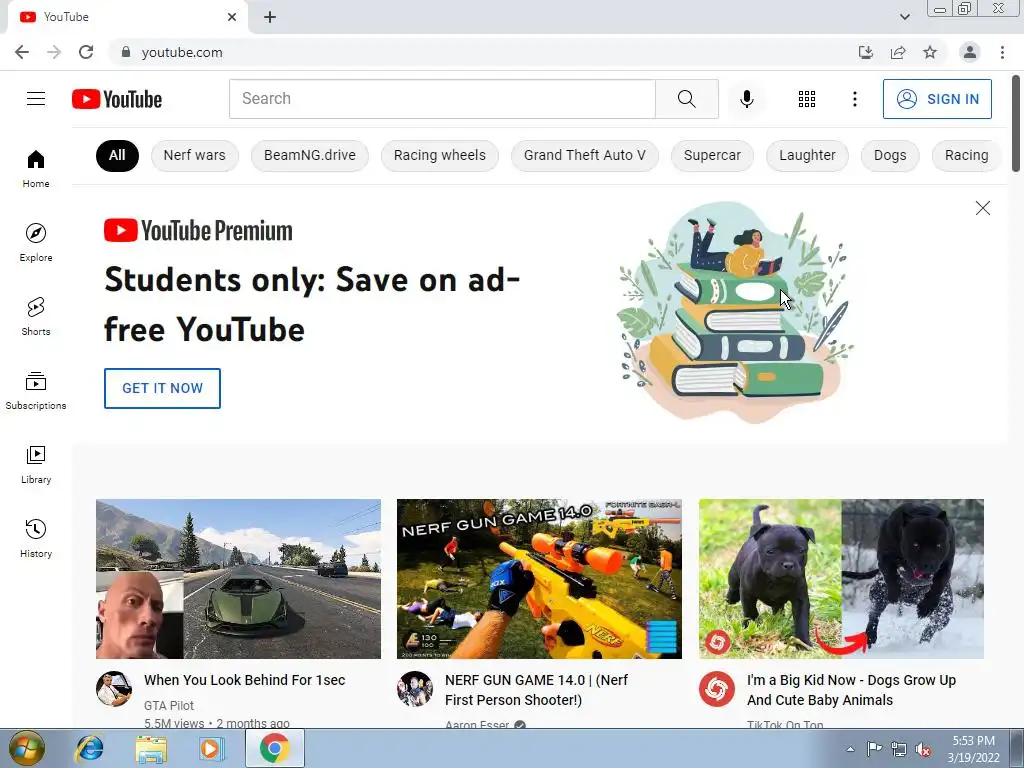The width and height of the screenshot is (1024, 768).
Task: Select the Nerf wars chip
Action: (x=195, y=155)
